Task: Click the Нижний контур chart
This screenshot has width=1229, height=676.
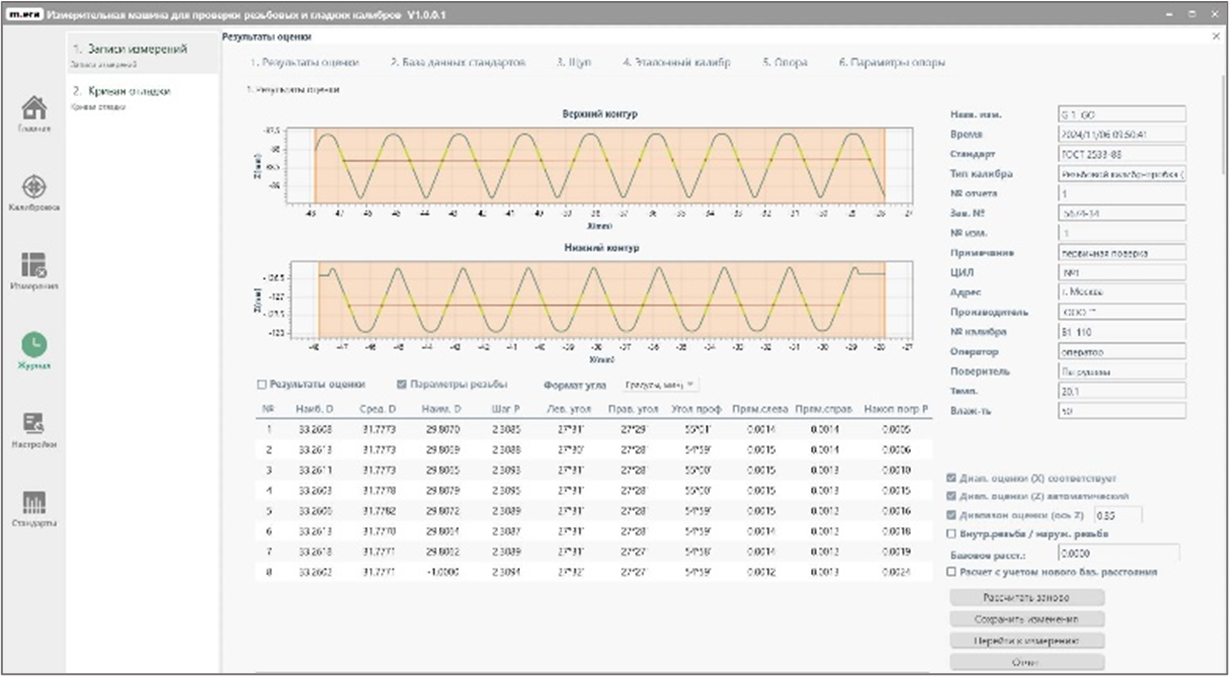Action: tap(600, 299)
